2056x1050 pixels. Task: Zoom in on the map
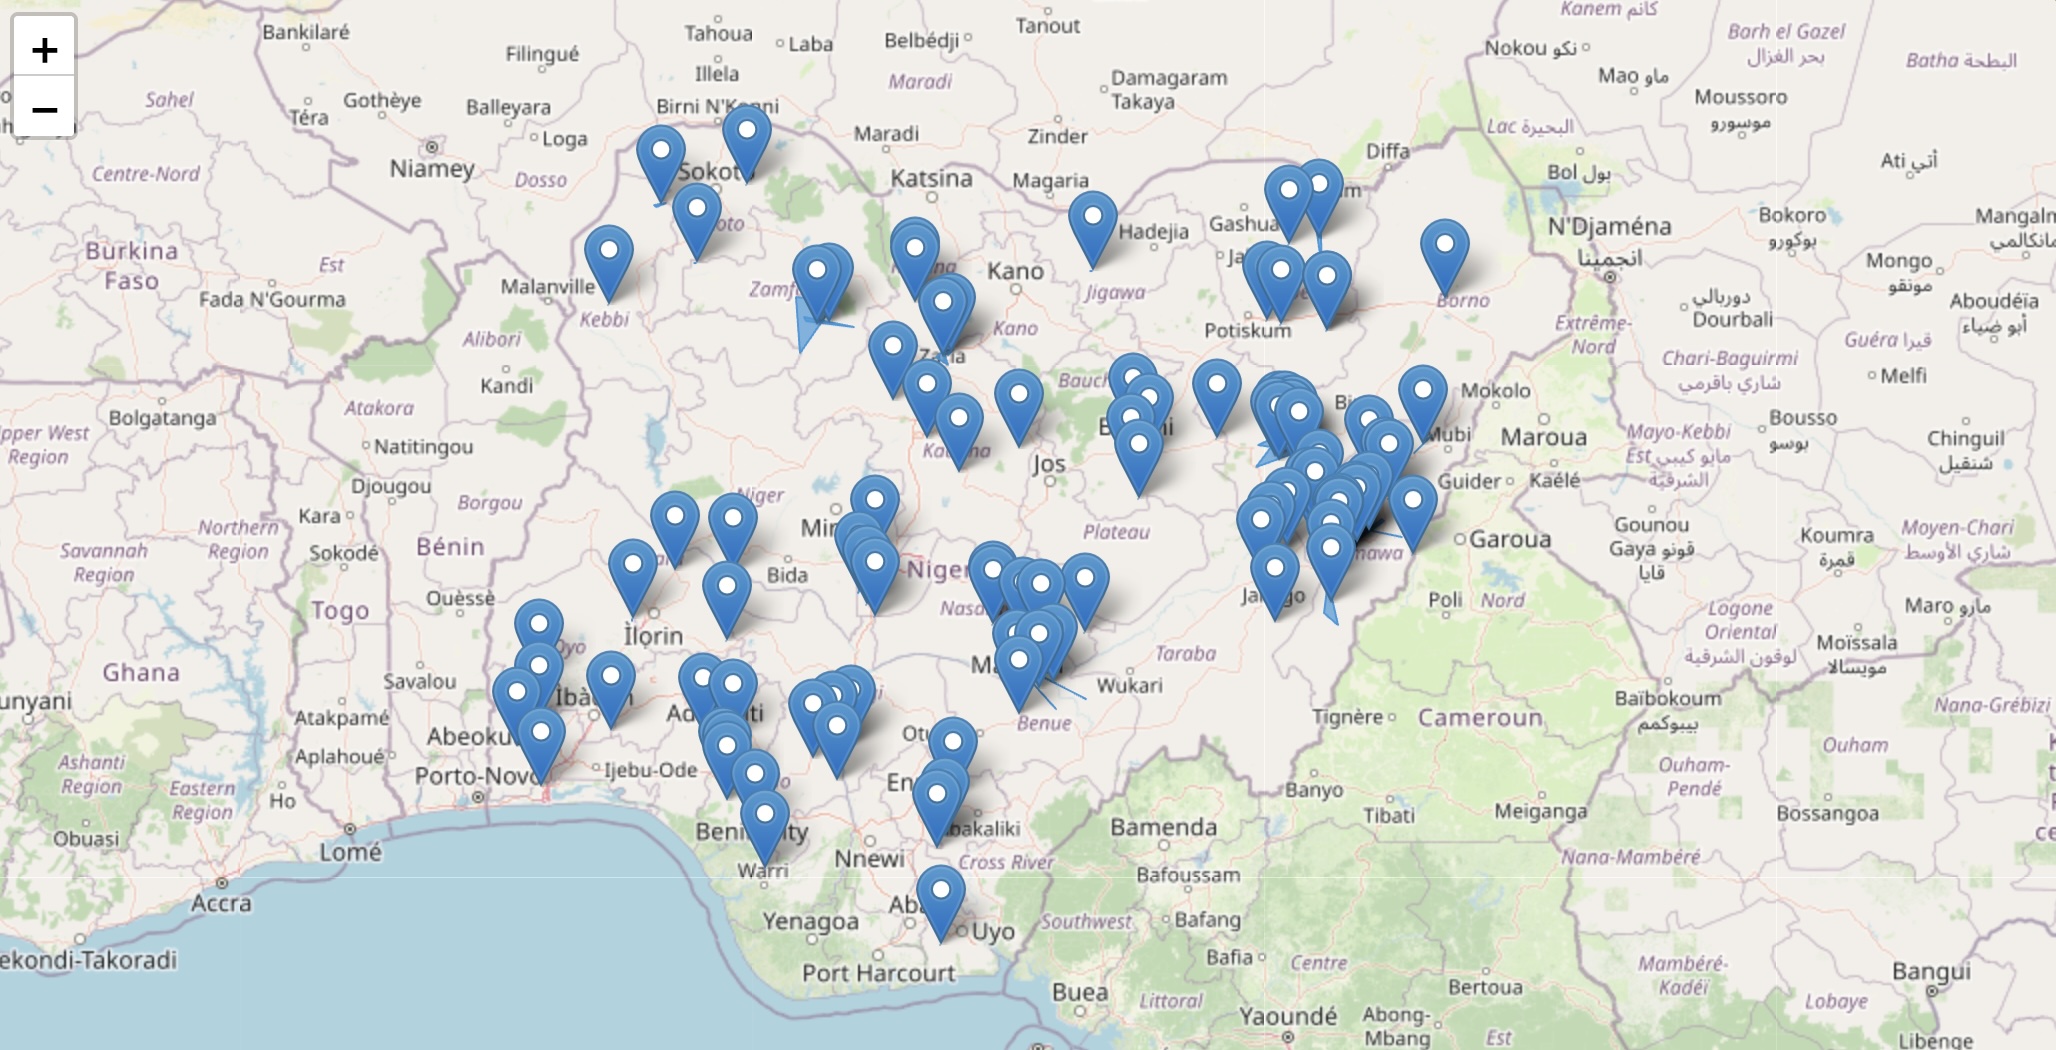44,48
